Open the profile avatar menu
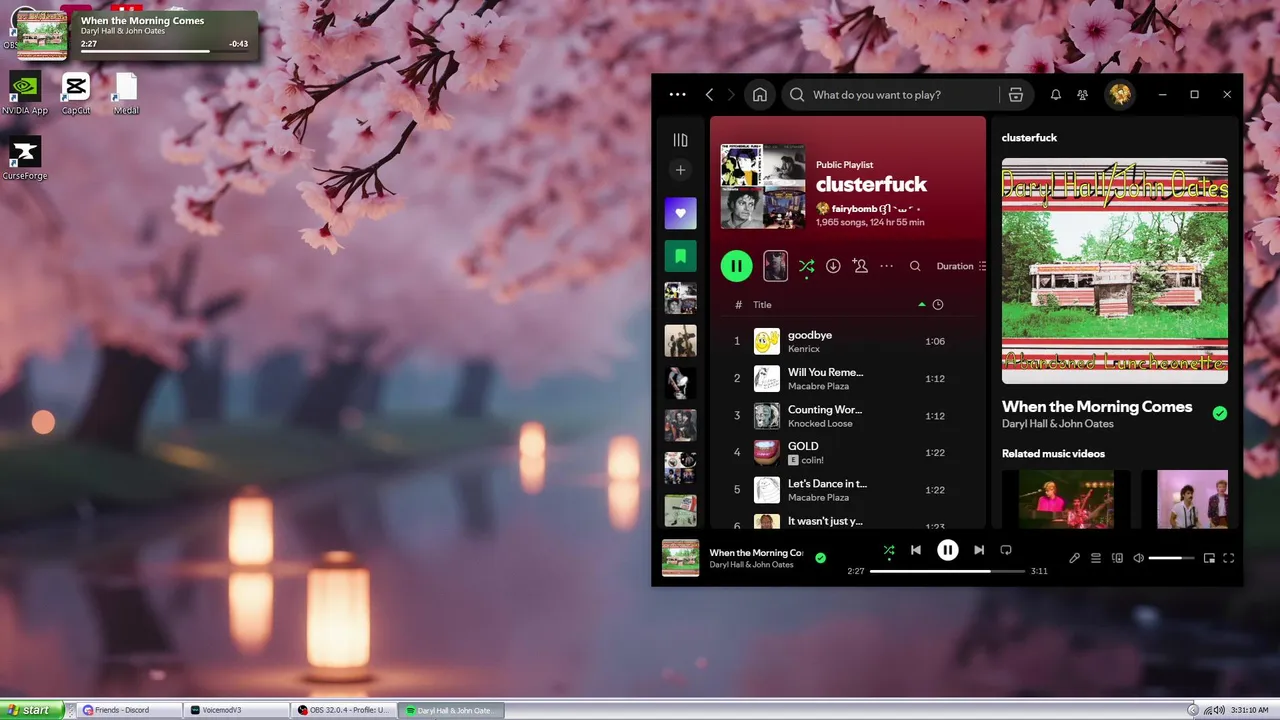This screenshot has height=720, width=1280. point(1120,95)
